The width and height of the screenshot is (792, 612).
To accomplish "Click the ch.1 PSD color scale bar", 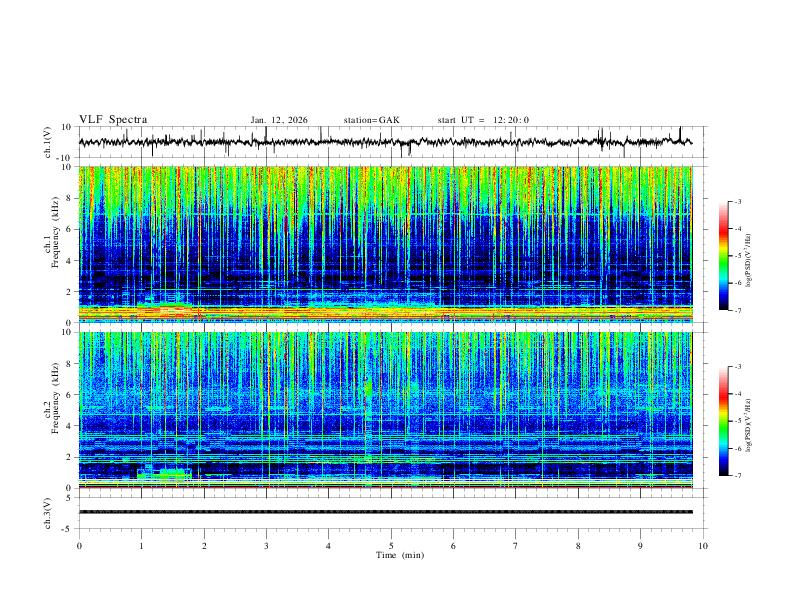I will point(723,256).
